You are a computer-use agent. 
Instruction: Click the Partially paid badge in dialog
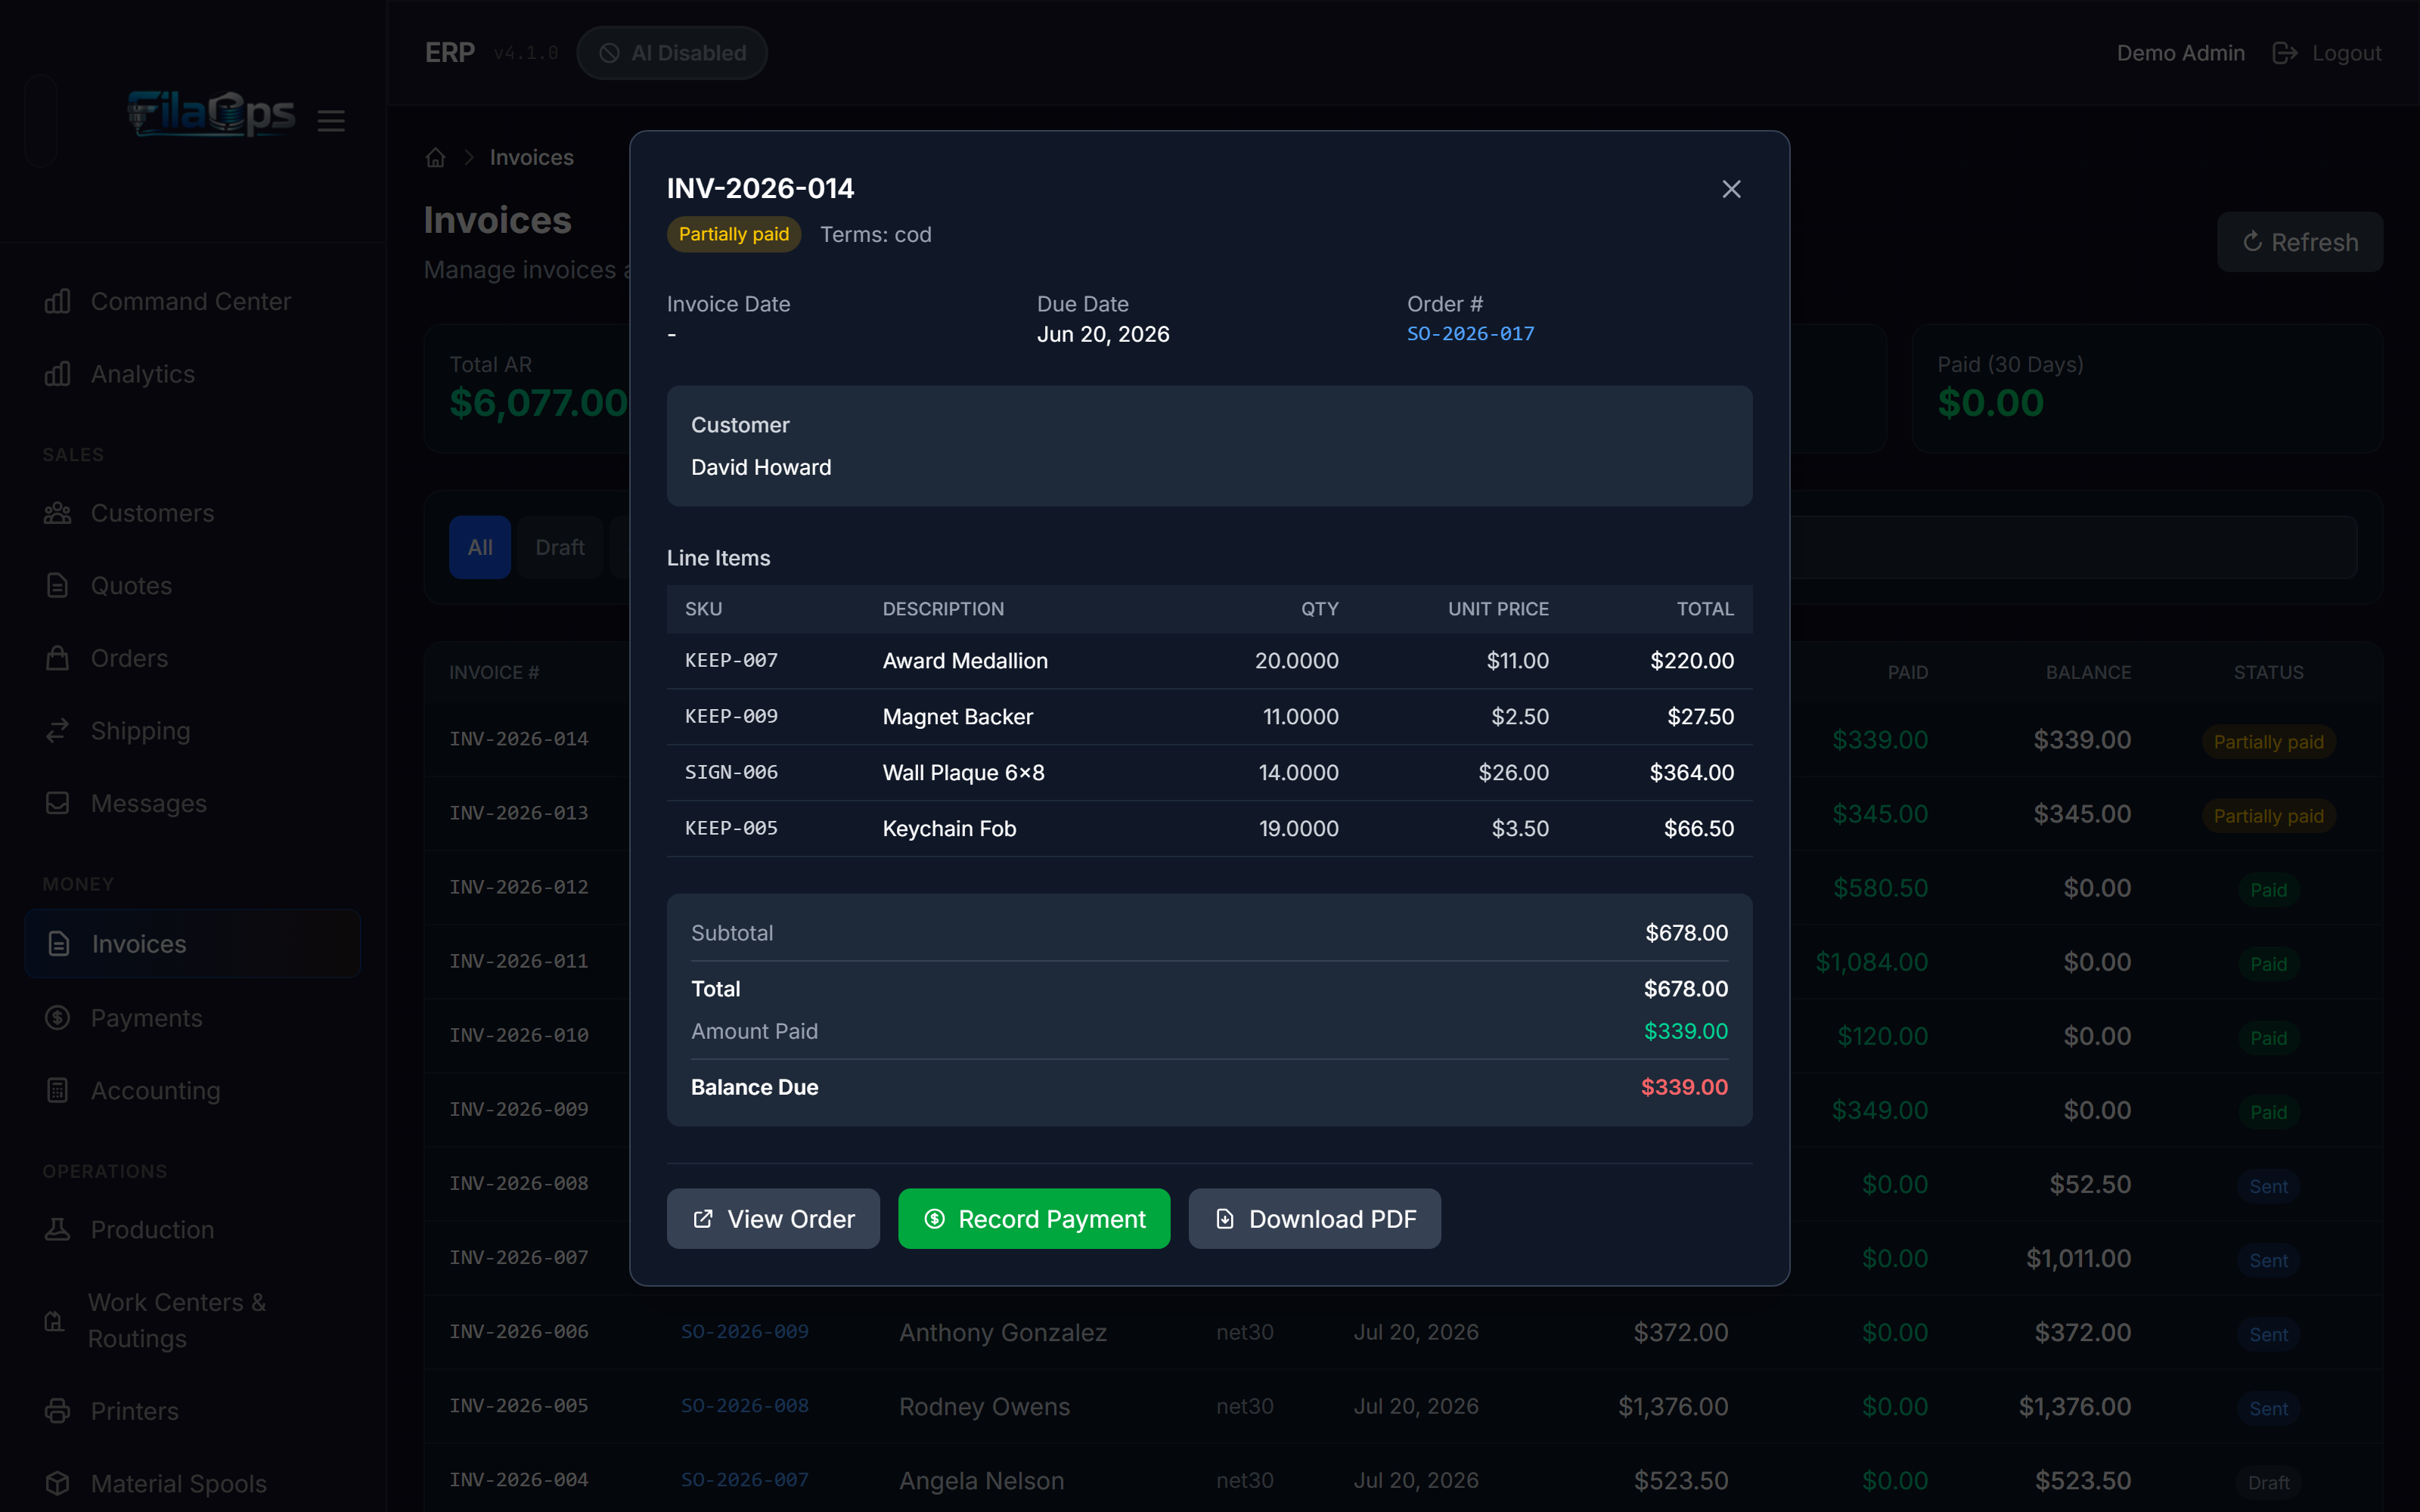(x=734, y=234)
